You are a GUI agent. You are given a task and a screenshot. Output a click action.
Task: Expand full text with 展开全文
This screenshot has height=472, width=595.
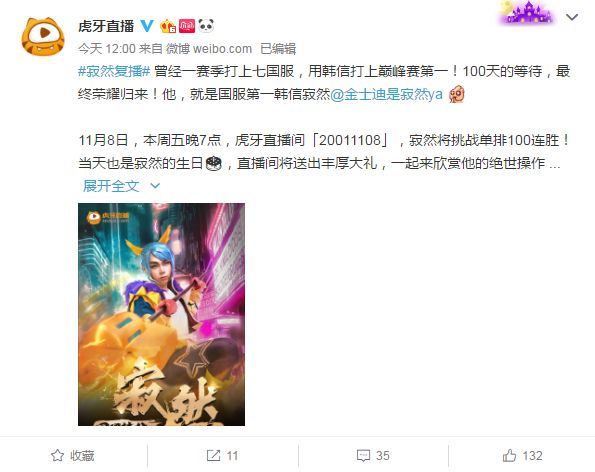point(111,186)
